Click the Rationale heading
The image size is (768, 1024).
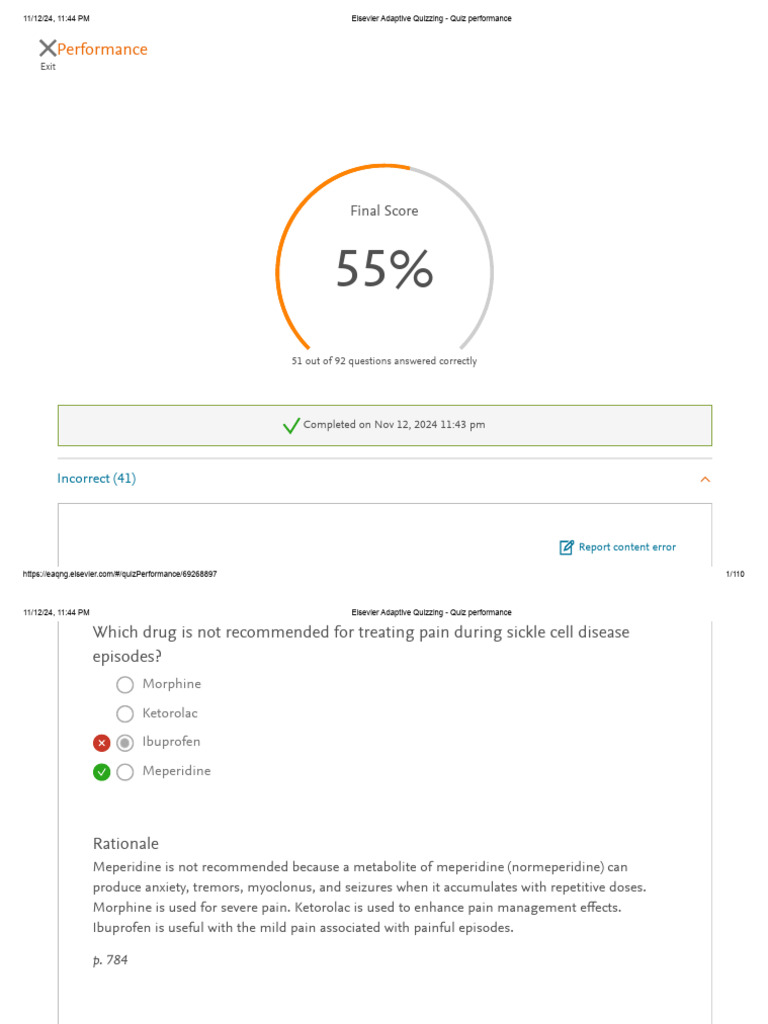point(126,844)
